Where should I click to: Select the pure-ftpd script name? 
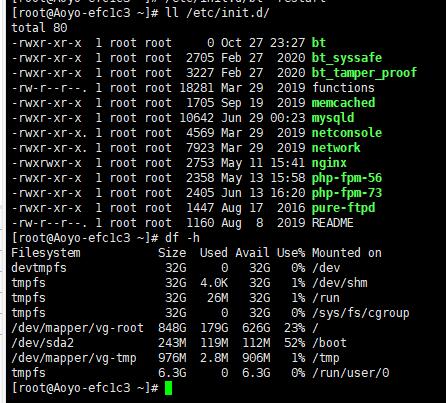click(343, 208)
